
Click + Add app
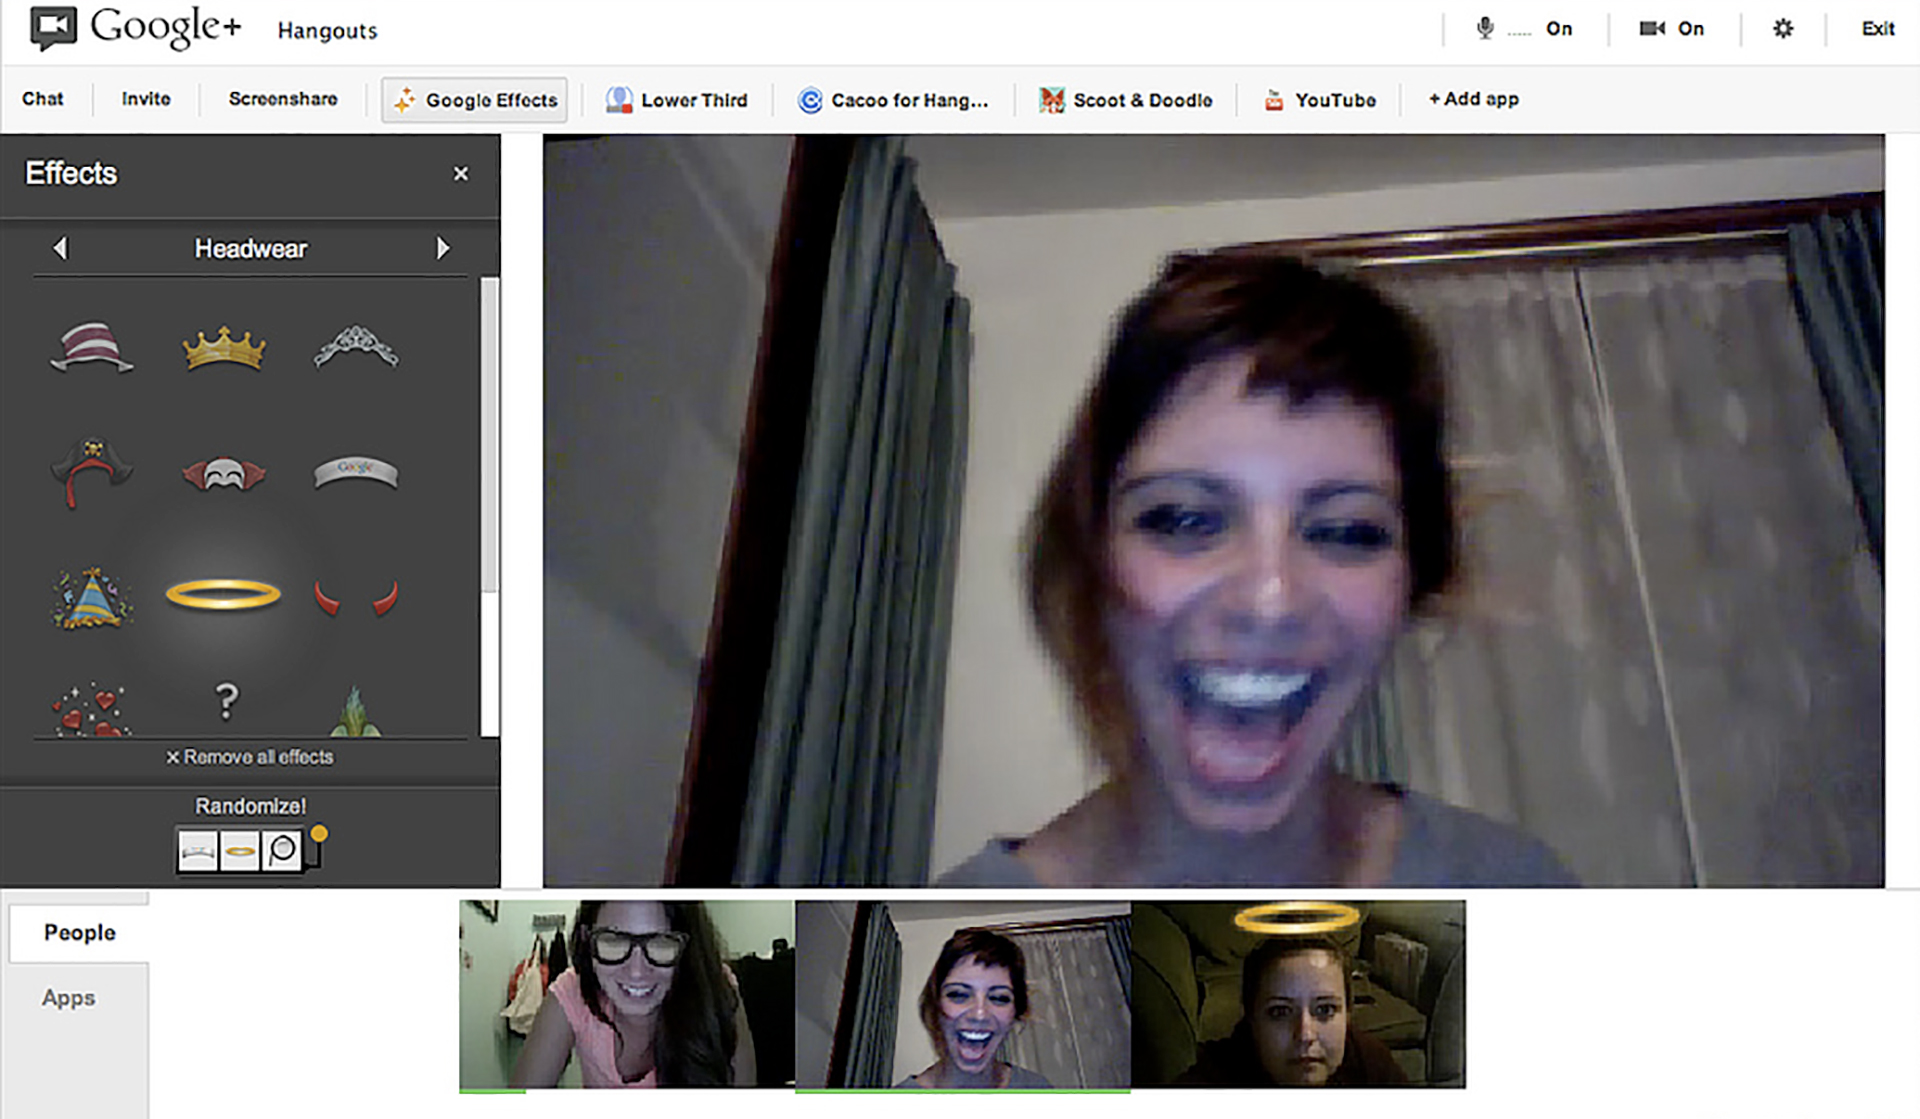pos(1473,99)
